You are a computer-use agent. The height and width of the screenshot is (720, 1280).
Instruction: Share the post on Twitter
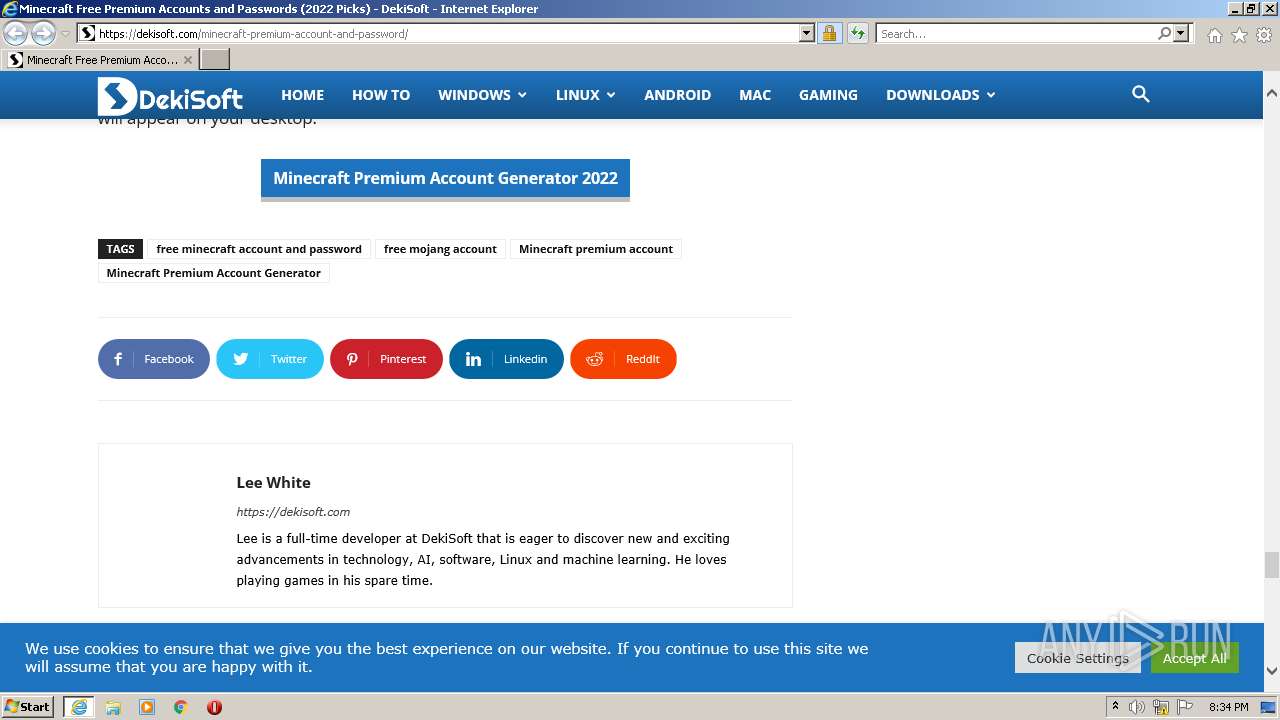coord(270,359)
